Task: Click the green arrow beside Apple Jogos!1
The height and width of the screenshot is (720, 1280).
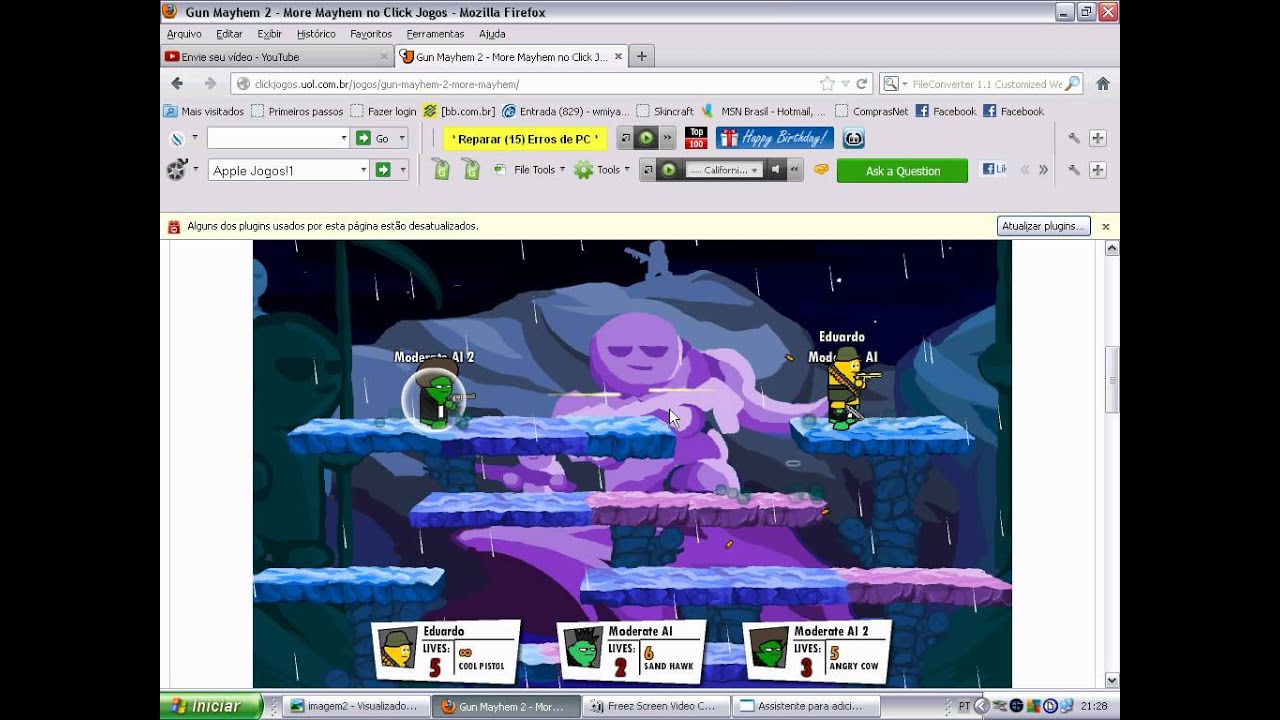Action: (x=382, y=171)
